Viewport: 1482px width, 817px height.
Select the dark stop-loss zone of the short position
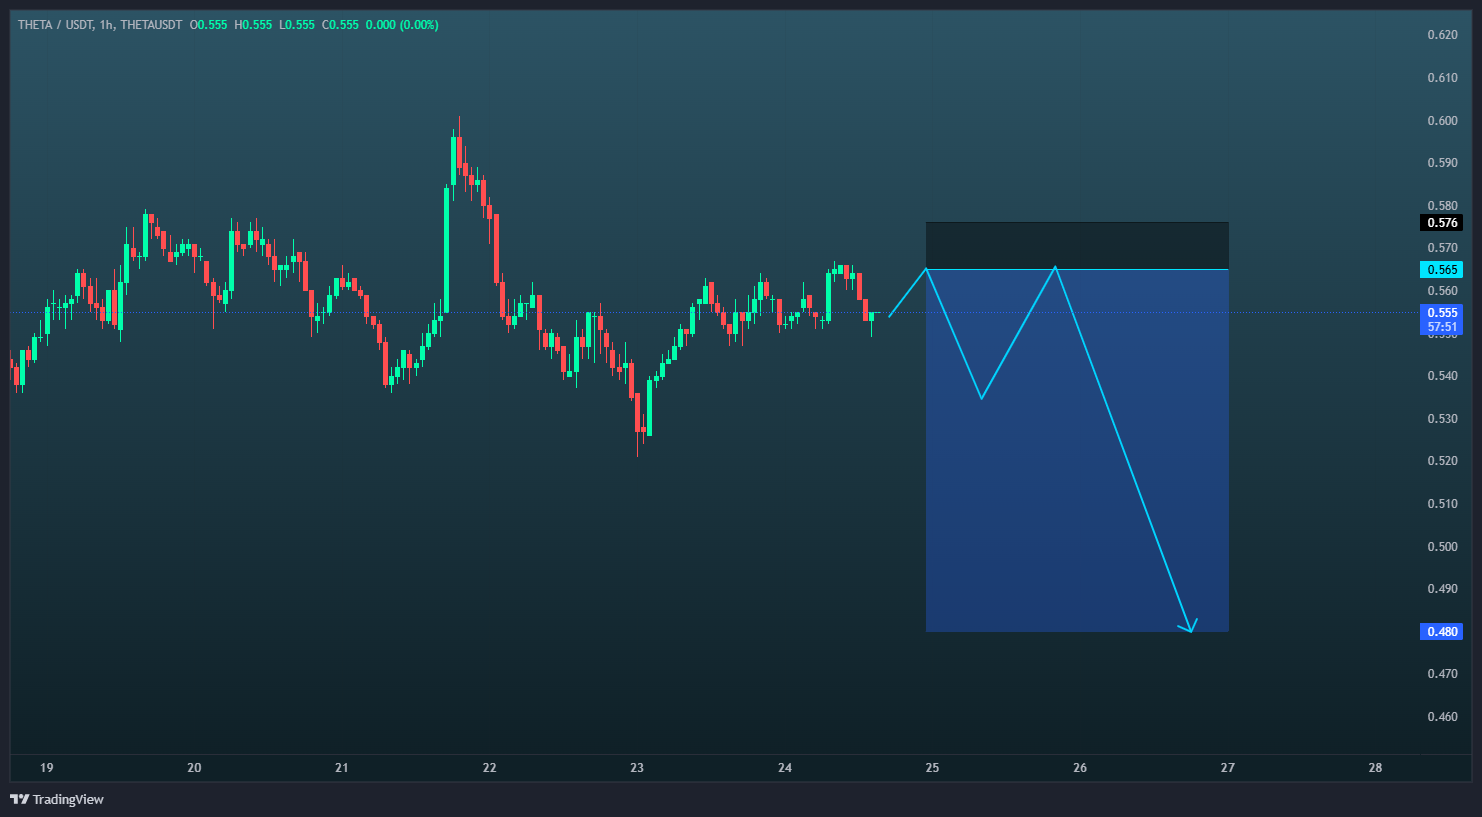coord(1076,245)
